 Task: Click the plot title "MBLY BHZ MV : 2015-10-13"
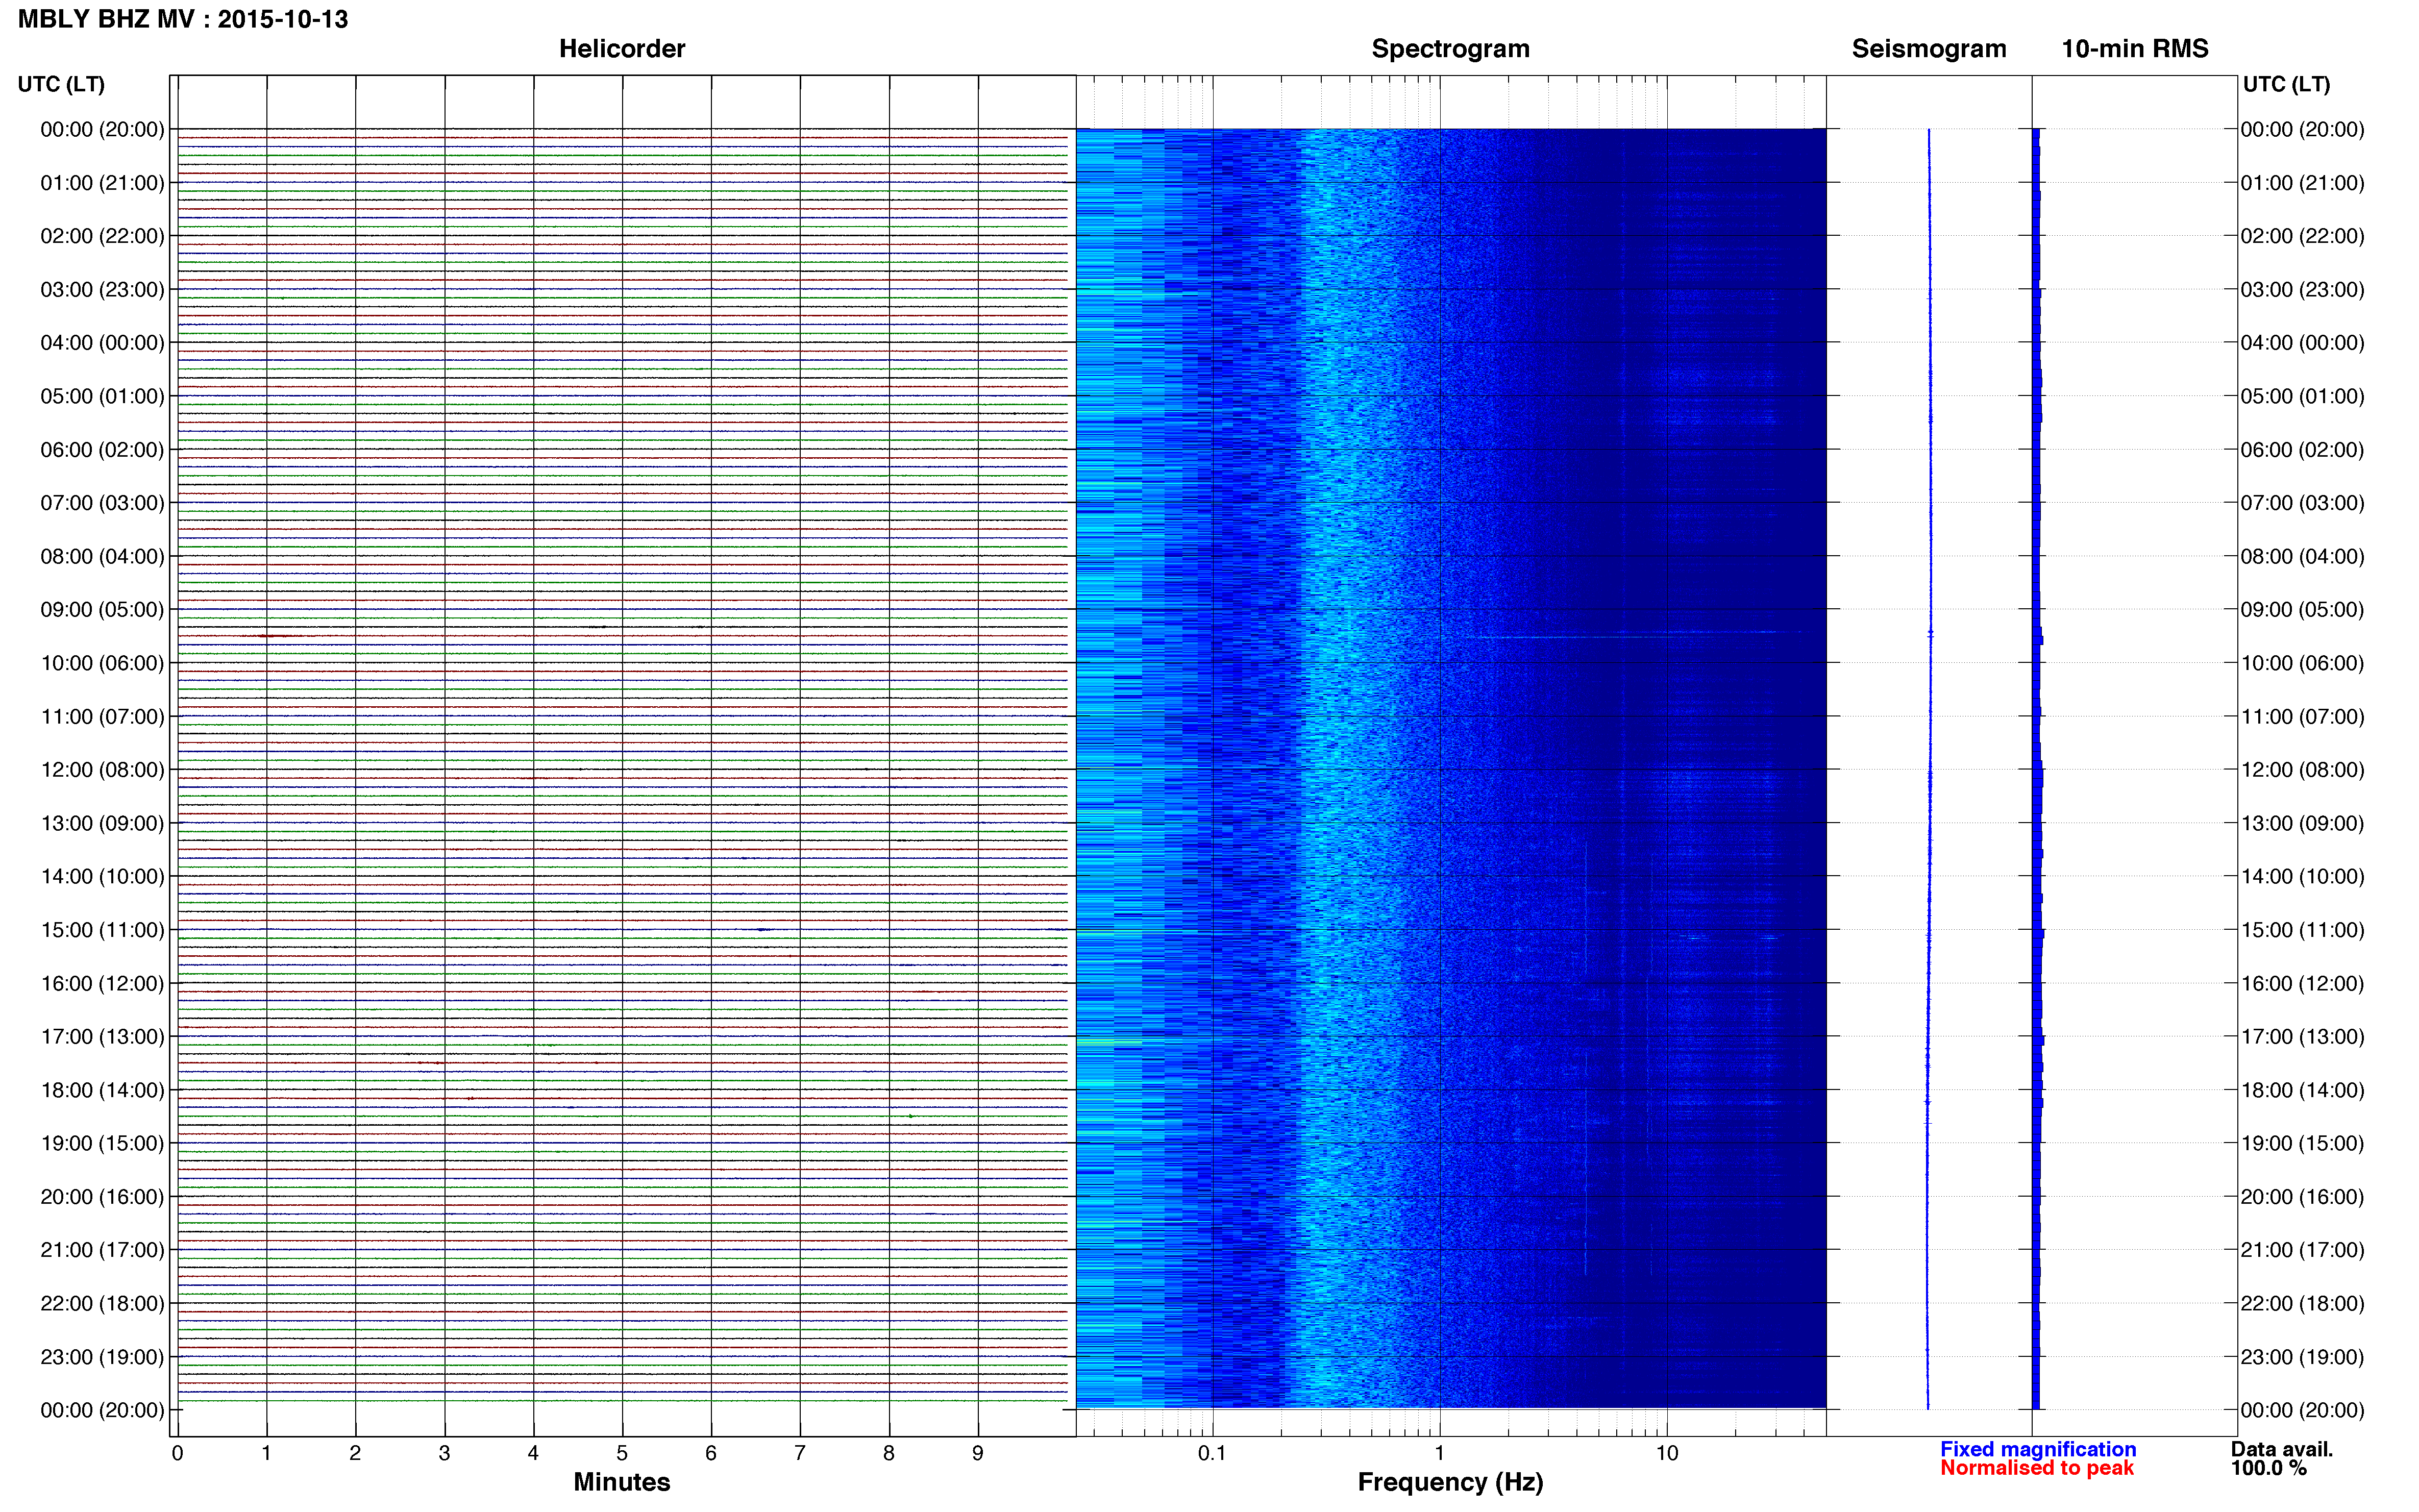(183, 19)
